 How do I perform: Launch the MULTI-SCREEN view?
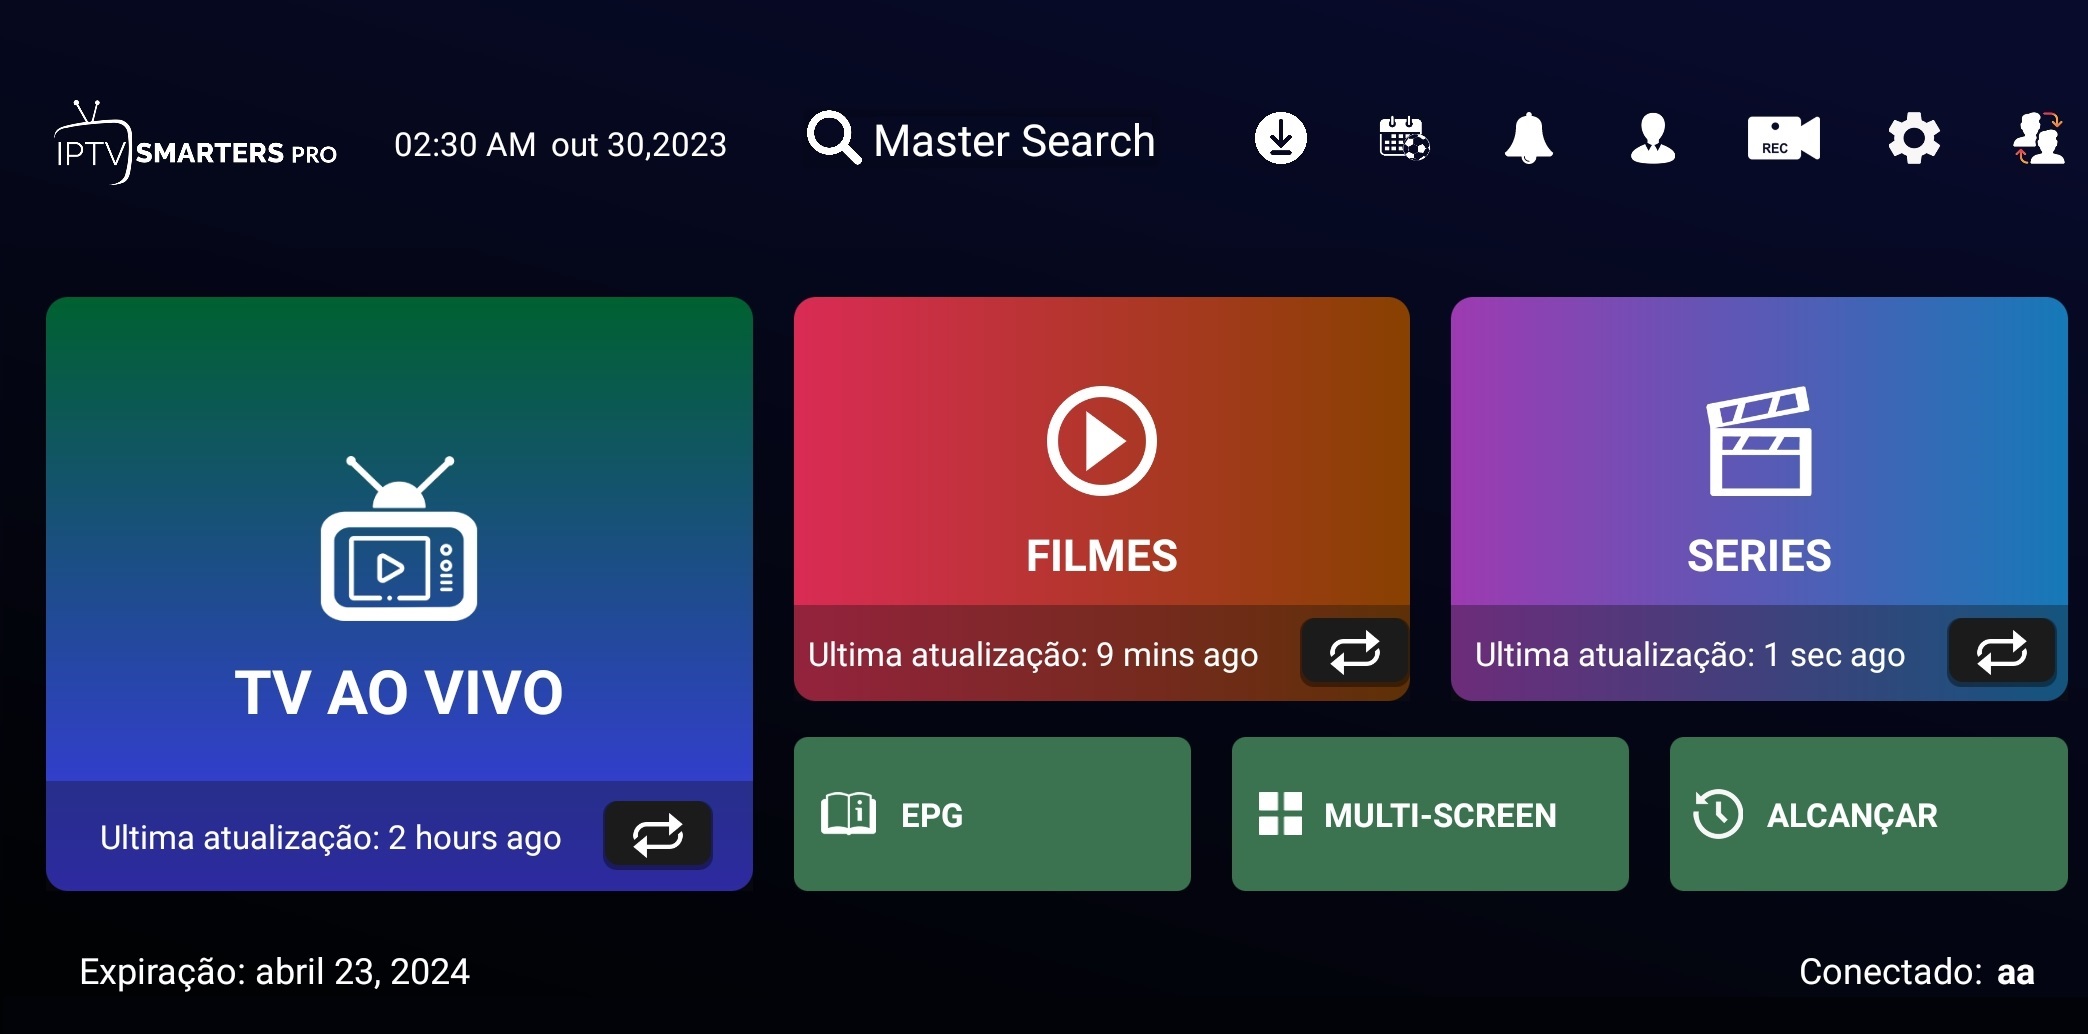pyautogui.click(x=1429, y=814)
